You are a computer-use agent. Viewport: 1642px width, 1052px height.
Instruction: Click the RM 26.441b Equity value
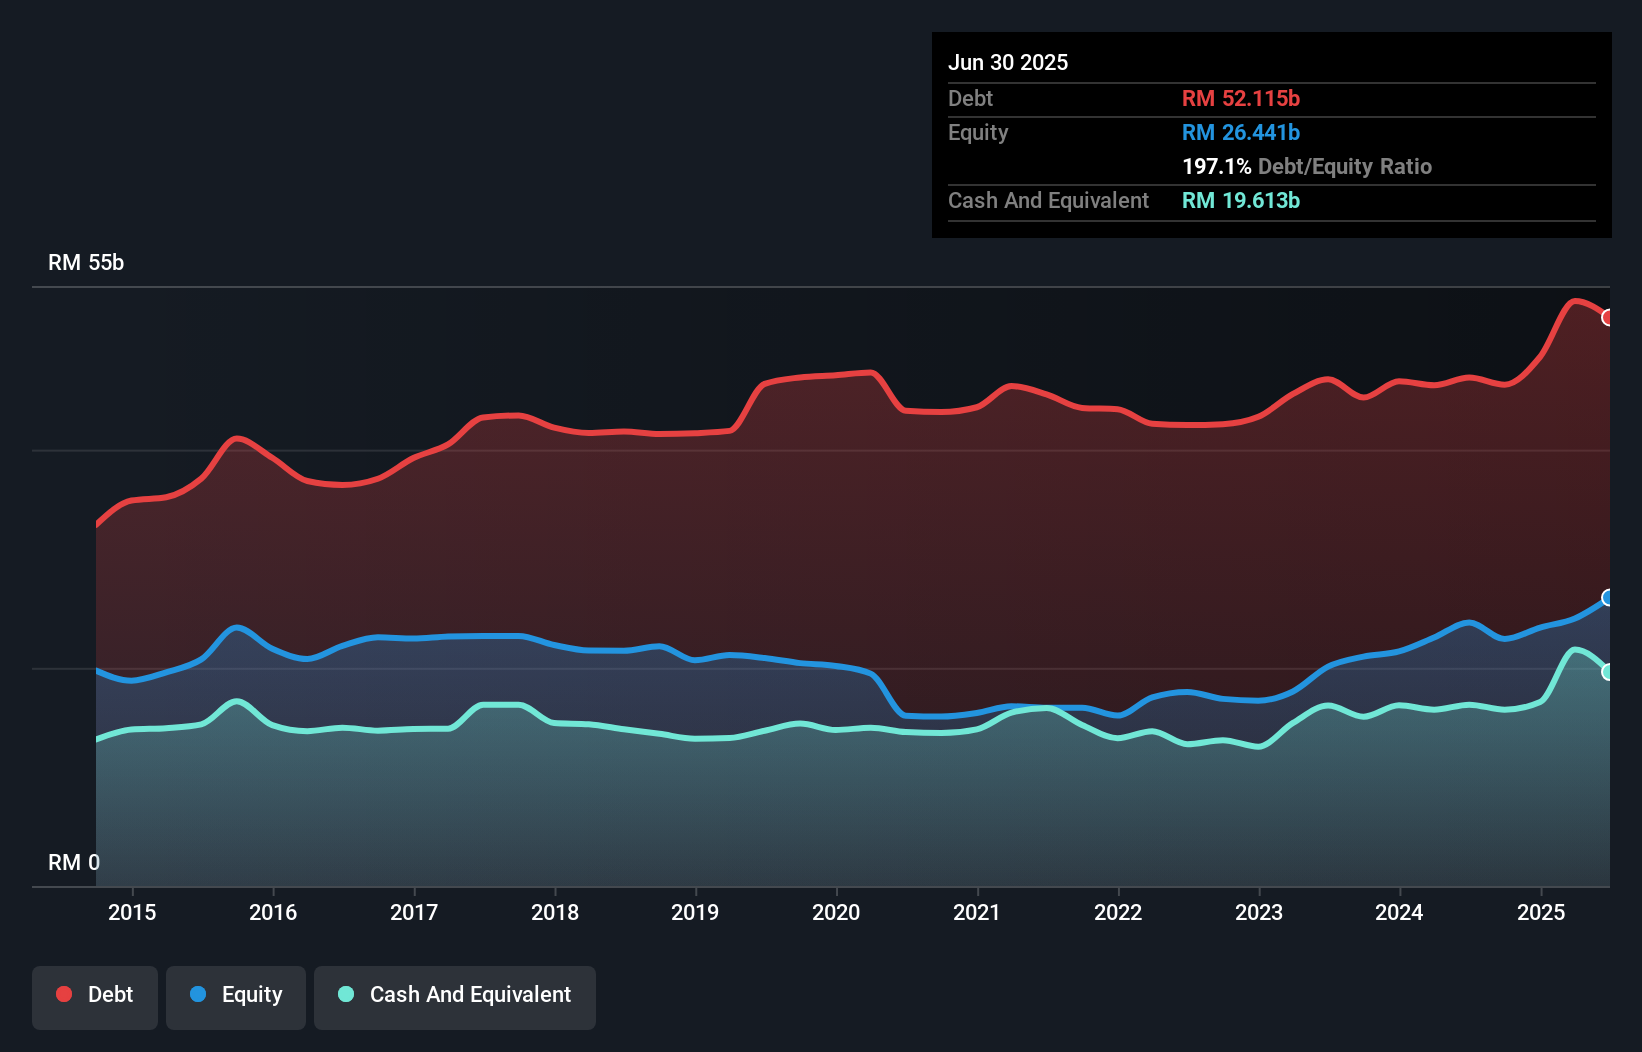(1240, 132)
